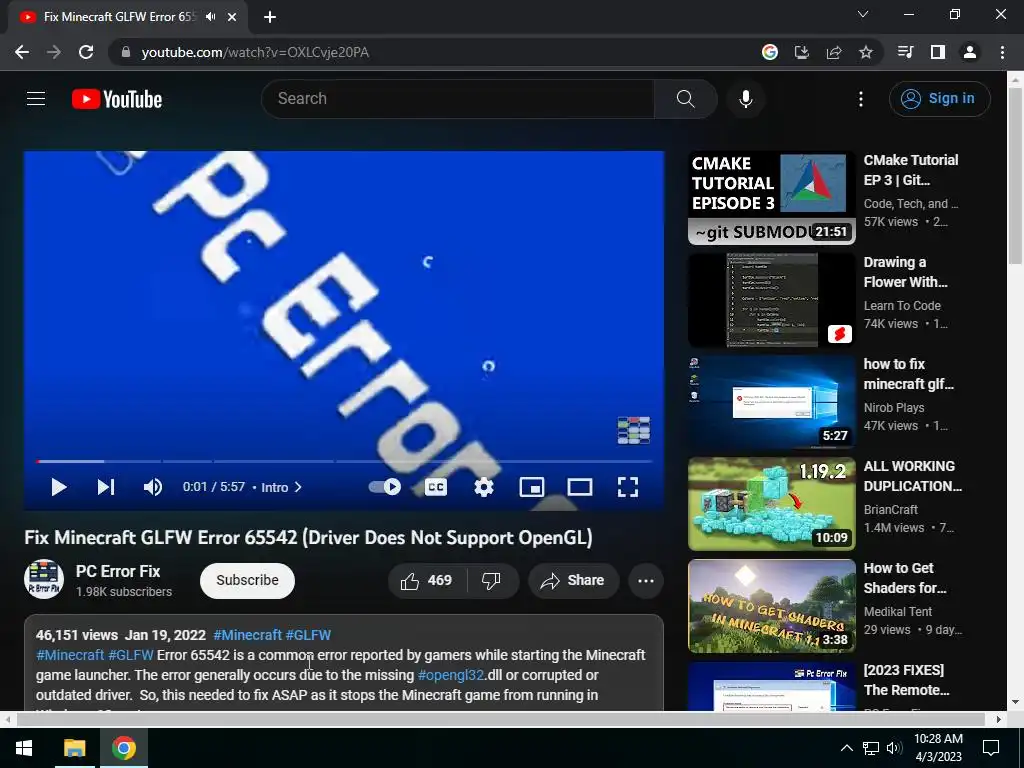Open a new browser tab
The height and width of the screenshot is (768, 1024).
point(270,17)
